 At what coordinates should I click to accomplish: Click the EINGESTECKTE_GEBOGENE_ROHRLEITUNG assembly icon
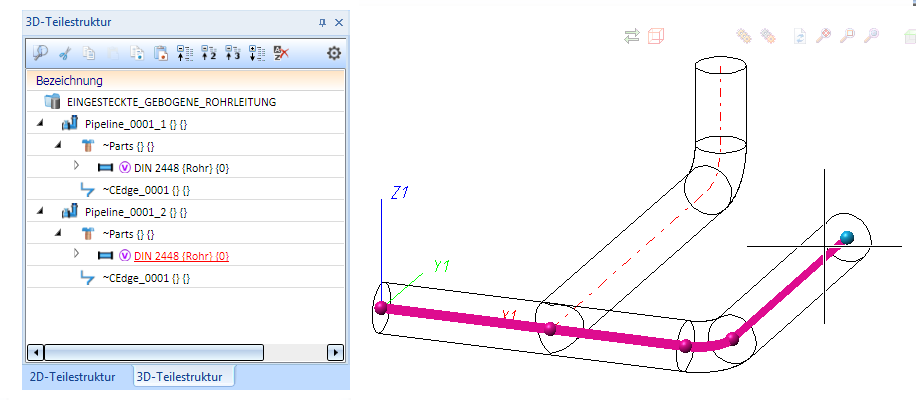coord(52,102)
